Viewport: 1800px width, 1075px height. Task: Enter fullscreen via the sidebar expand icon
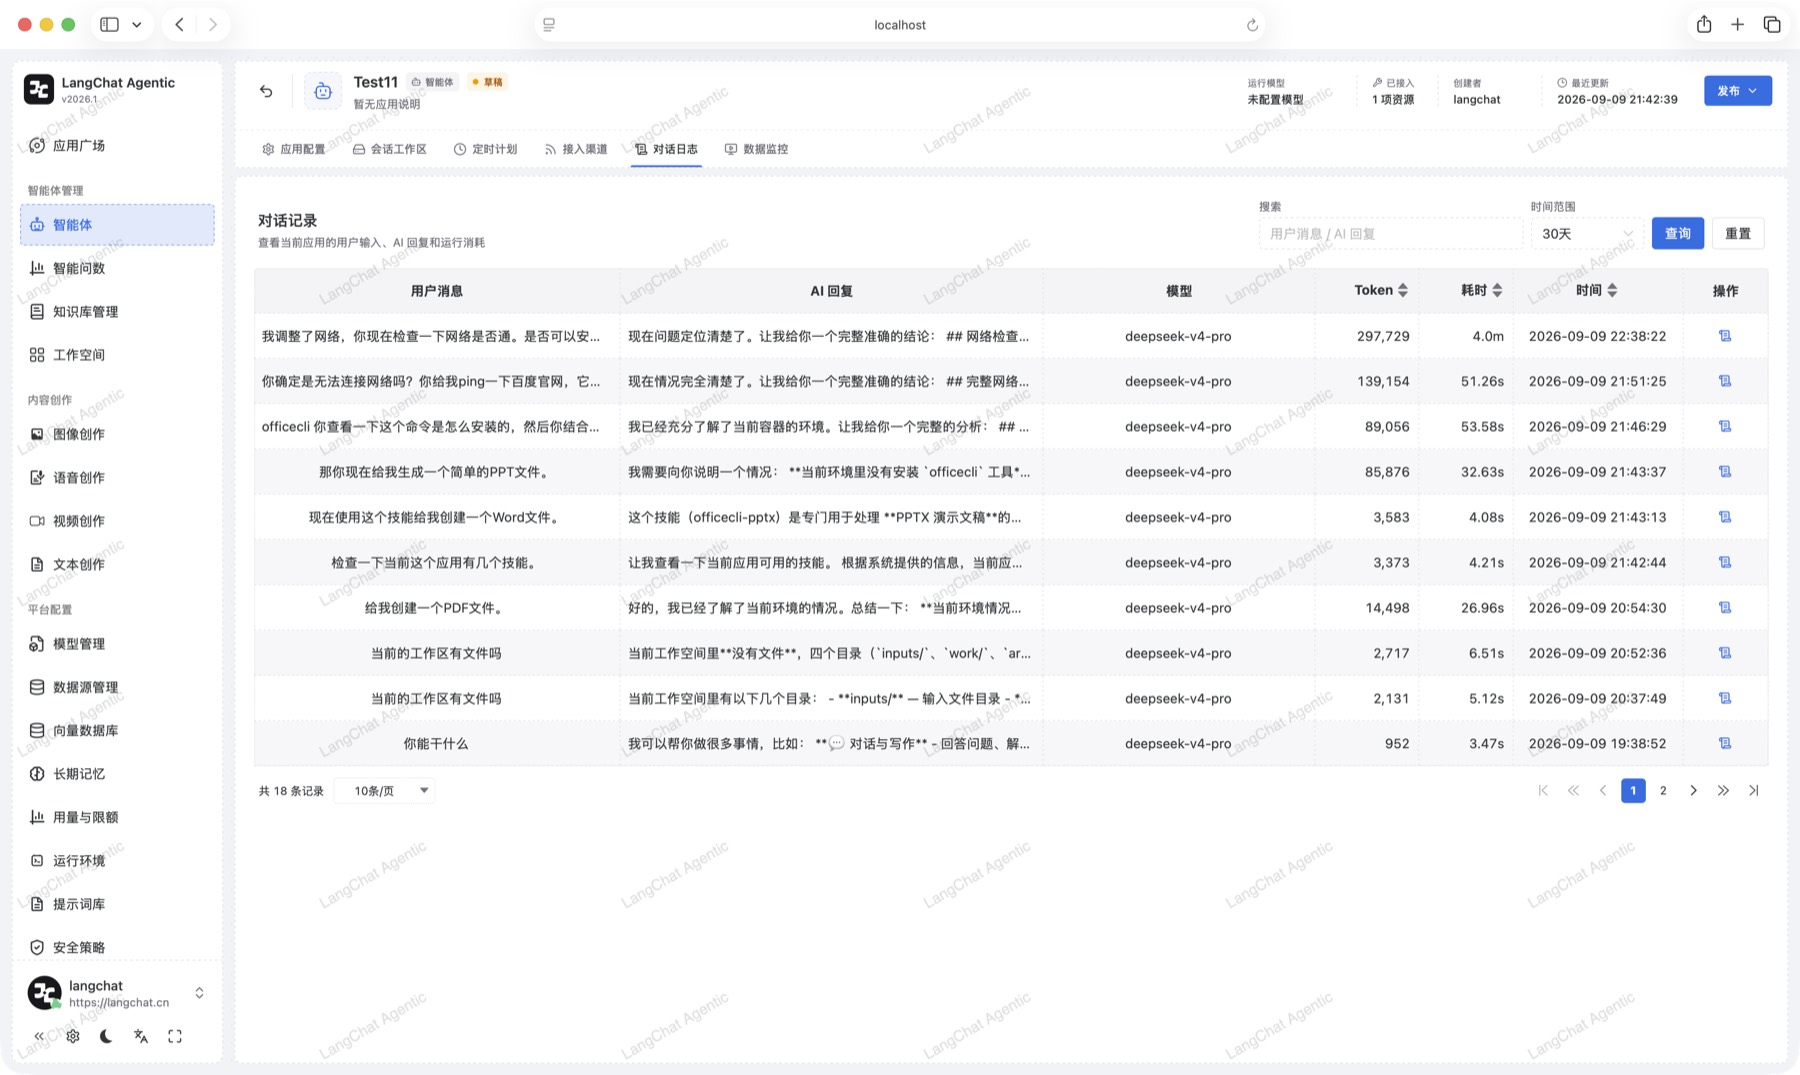[x=175, y=1036]
